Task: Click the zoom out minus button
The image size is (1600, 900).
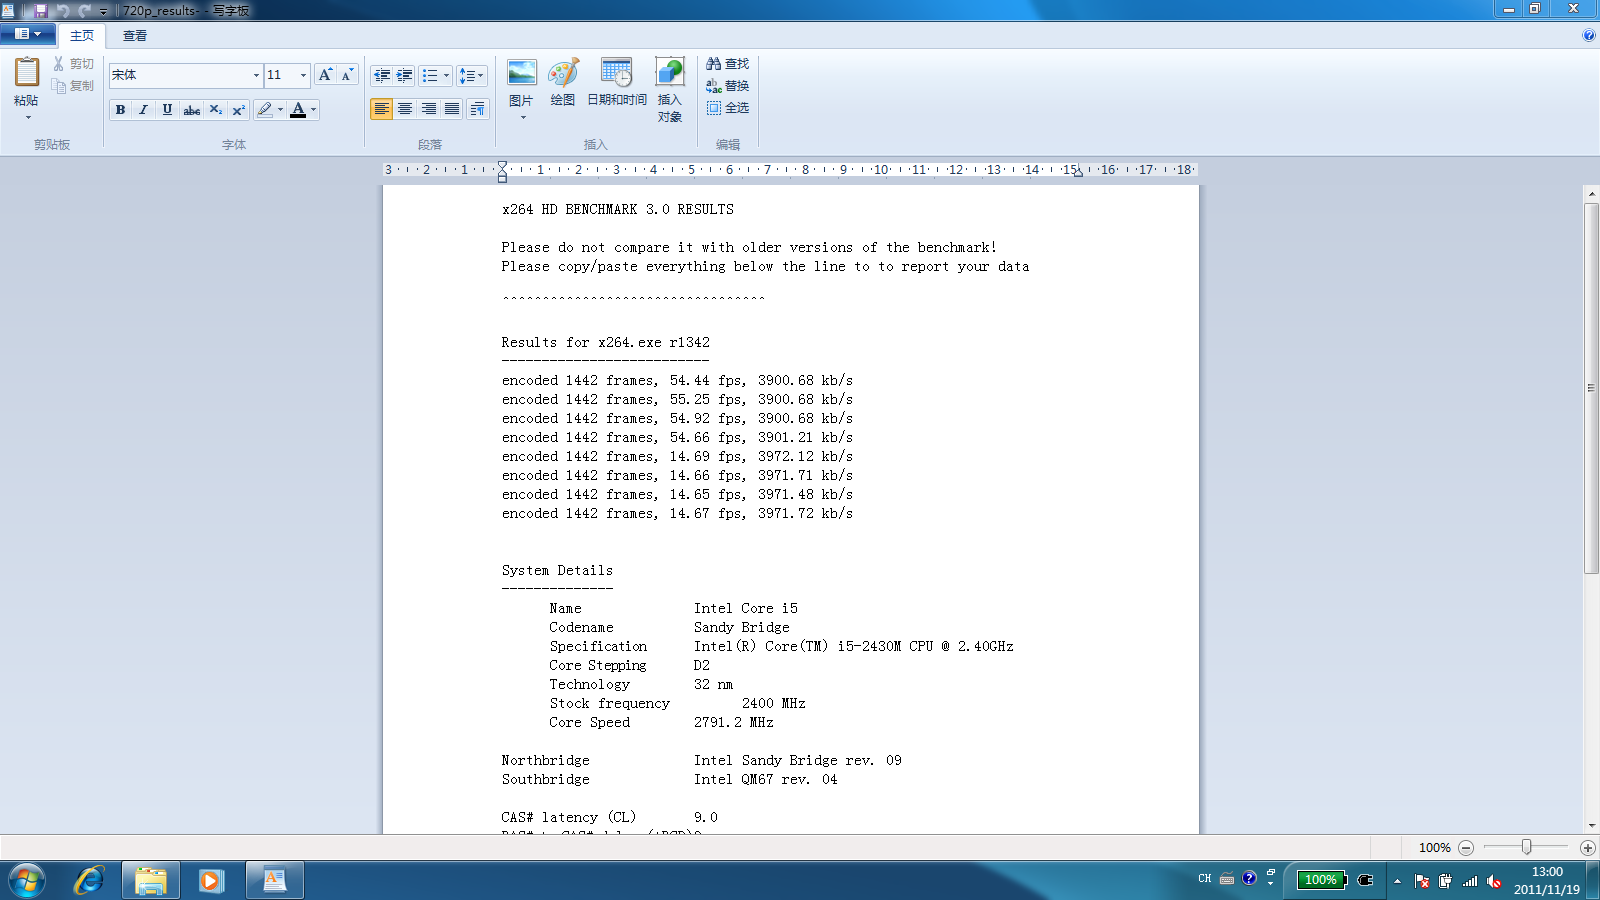Action: [x=1466, y=848]
